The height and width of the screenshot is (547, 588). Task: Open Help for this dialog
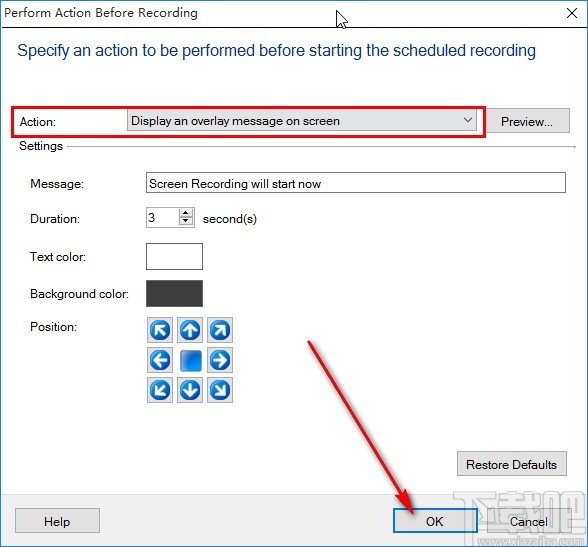click(57, 521)
